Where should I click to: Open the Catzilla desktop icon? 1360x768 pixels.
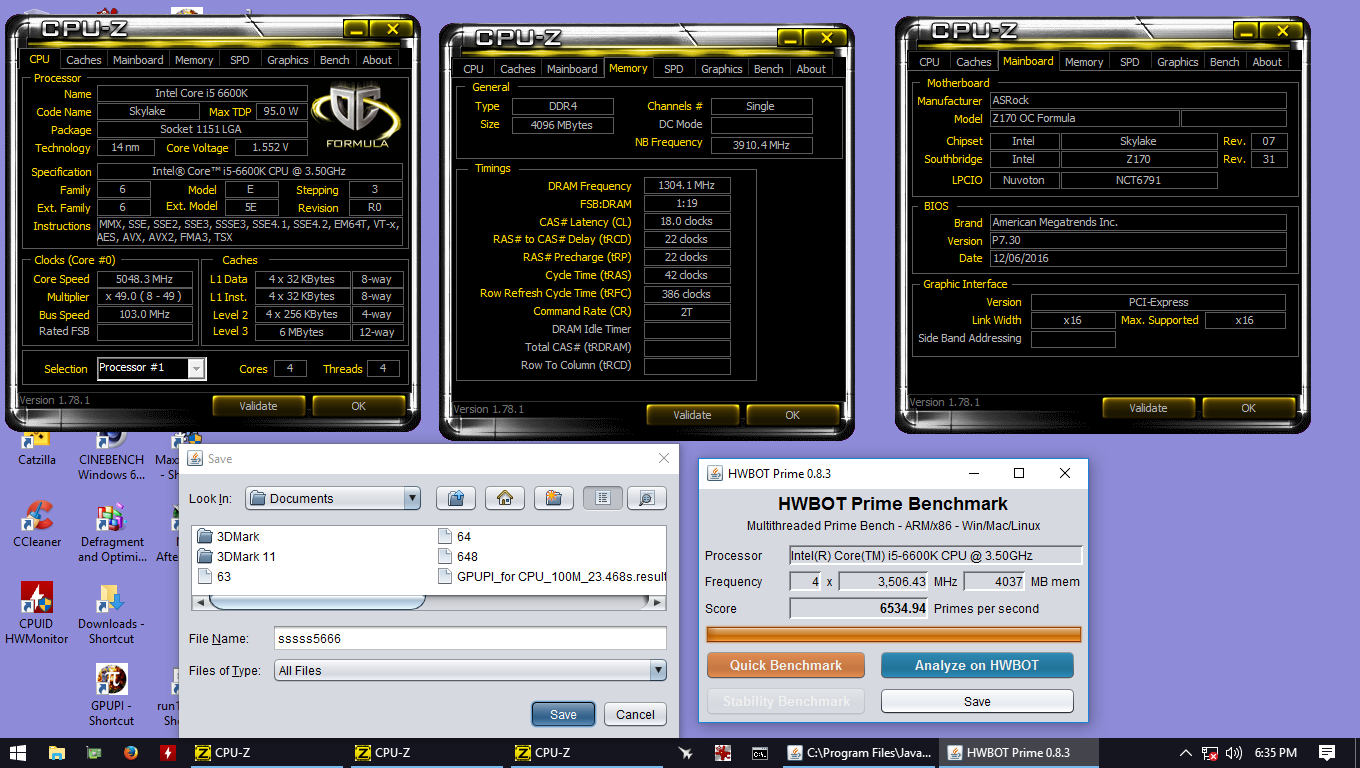37,448
